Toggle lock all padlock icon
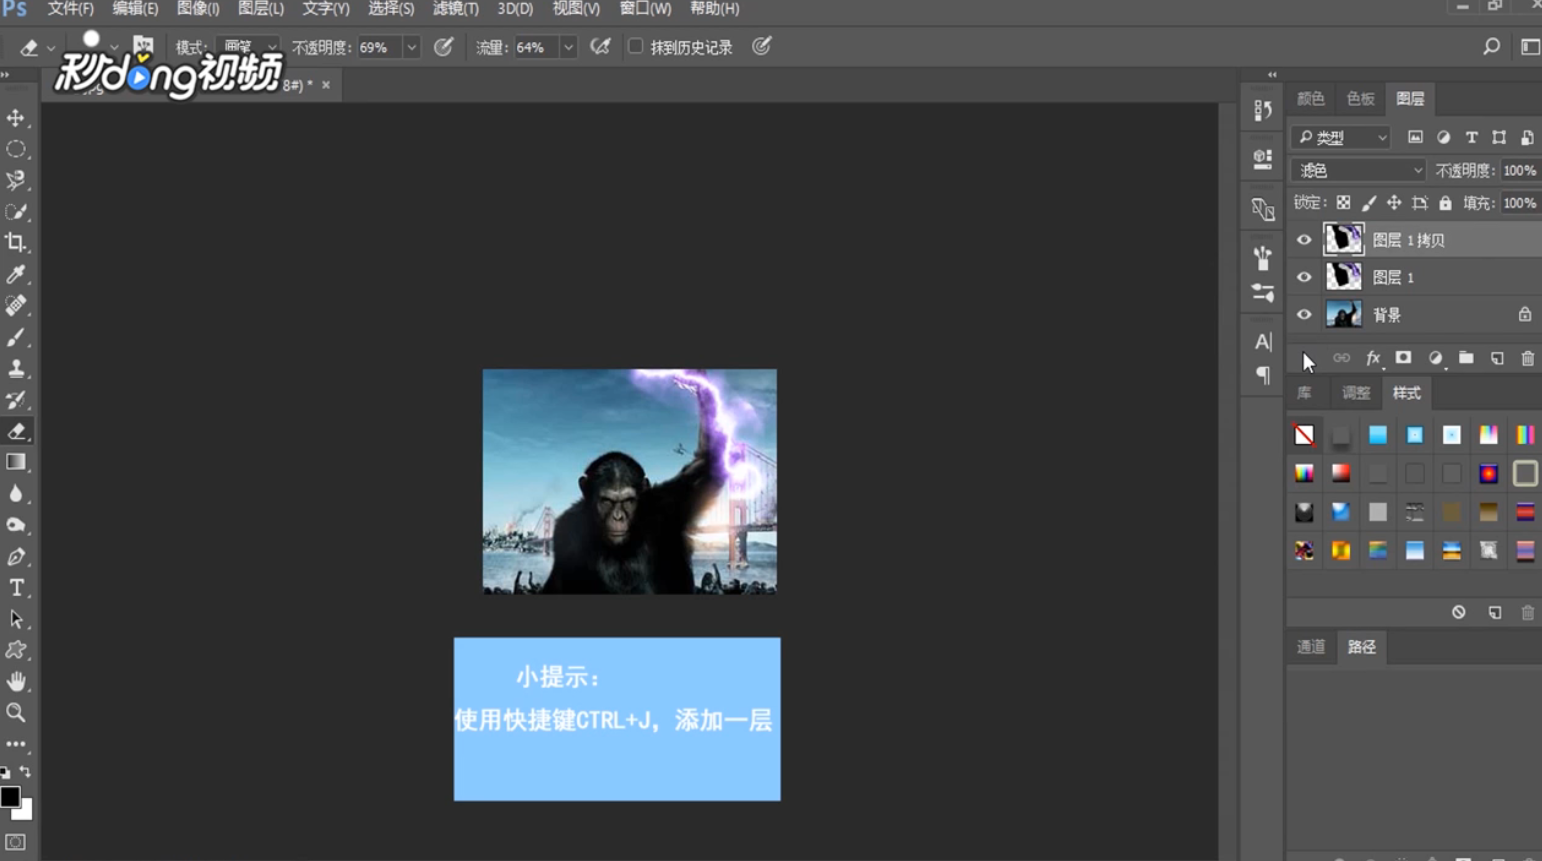 [1445, 203]
